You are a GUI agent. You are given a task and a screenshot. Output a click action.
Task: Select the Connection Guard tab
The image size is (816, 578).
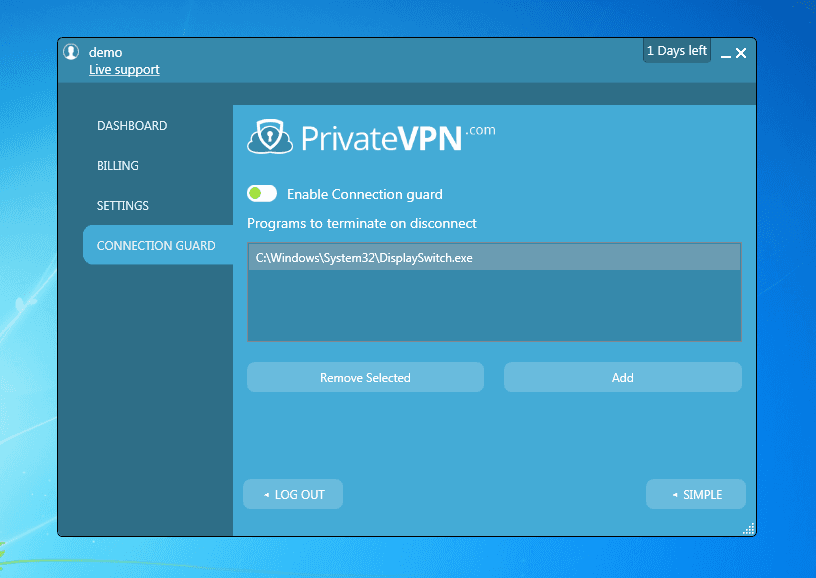(x=156, y=246)
